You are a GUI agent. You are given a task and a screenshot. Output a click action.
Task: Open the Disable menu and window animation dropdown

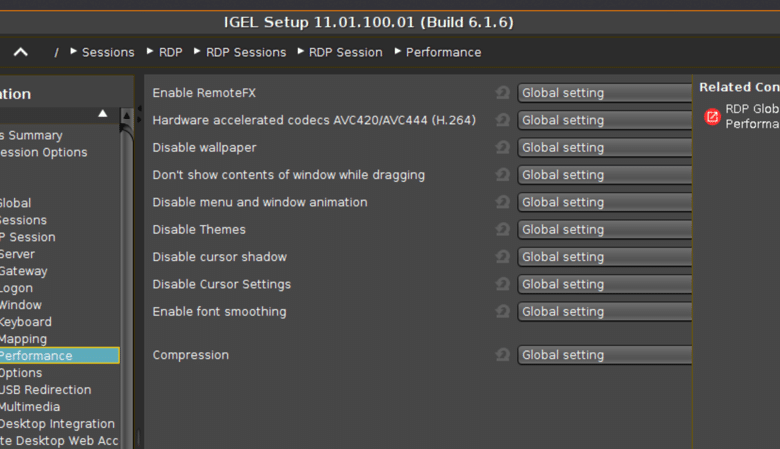click(604, 202)
